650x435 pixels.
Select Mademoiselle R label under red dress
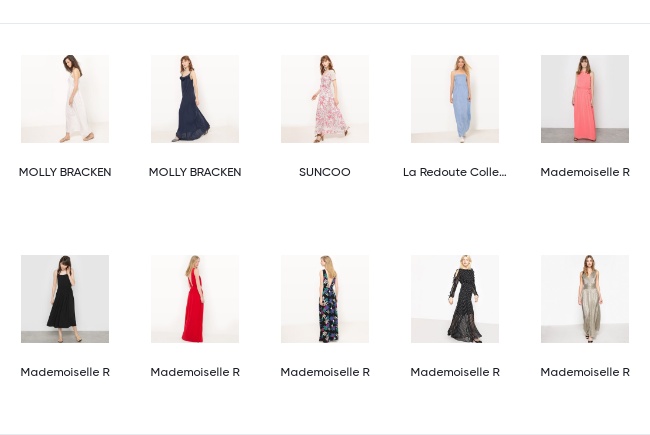[x=195, y=372]
